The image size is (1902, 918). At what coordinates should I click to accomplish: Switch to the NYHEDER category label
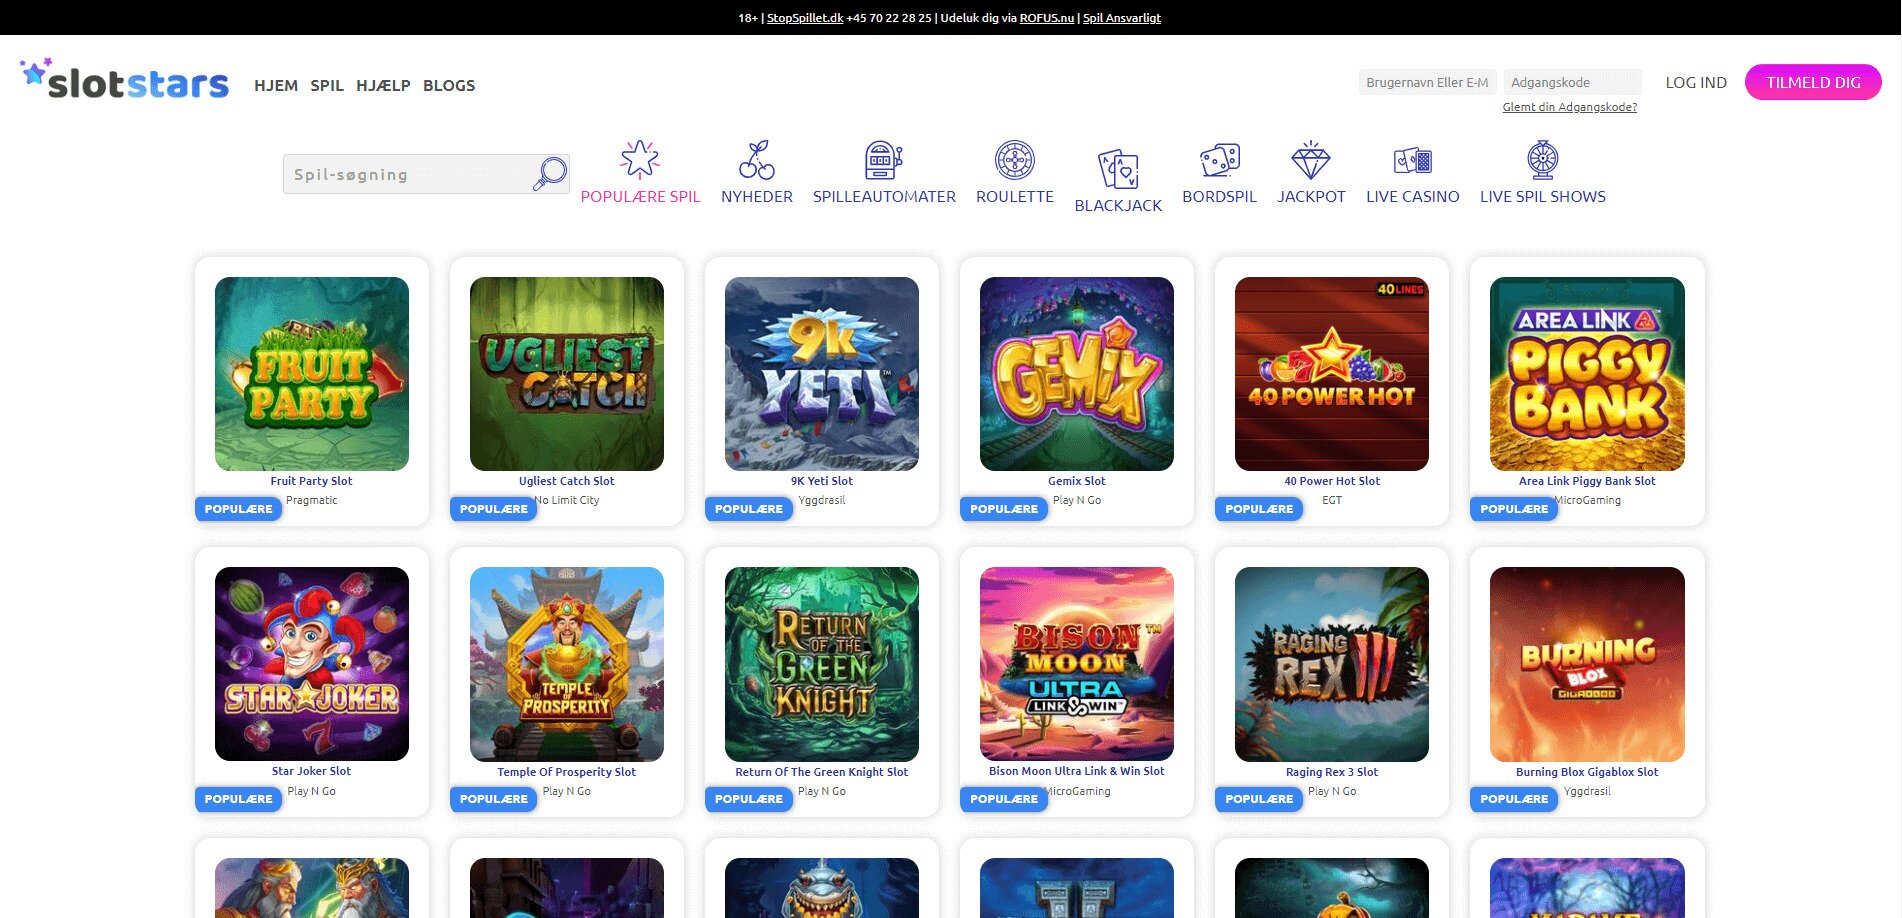coord(757,197)
